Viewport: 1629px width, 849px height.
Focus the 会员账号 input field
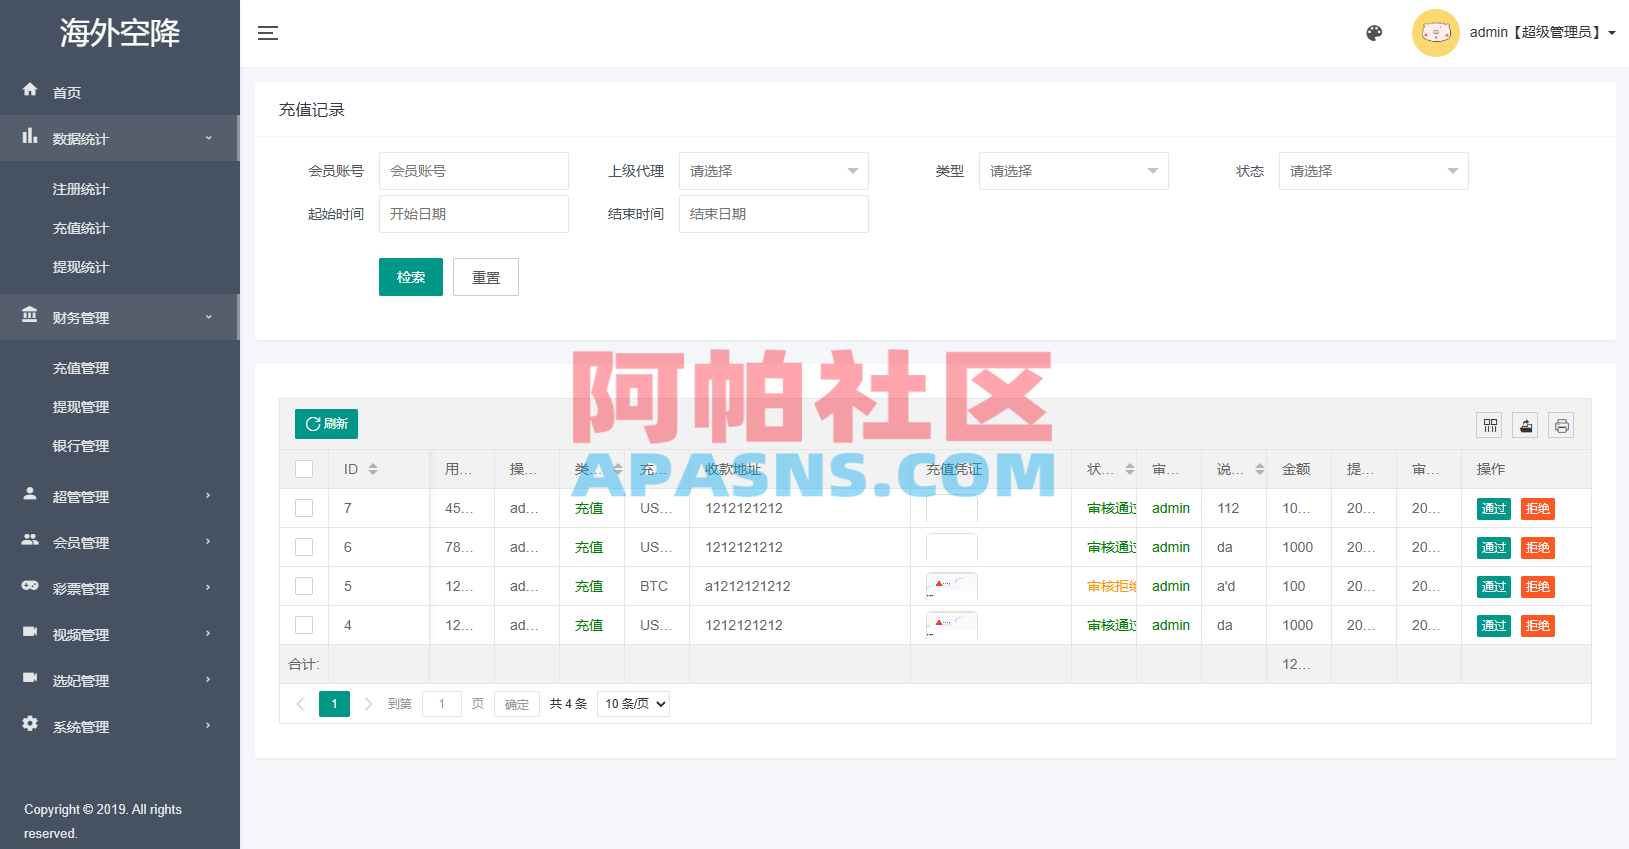(x=473, y=171)
